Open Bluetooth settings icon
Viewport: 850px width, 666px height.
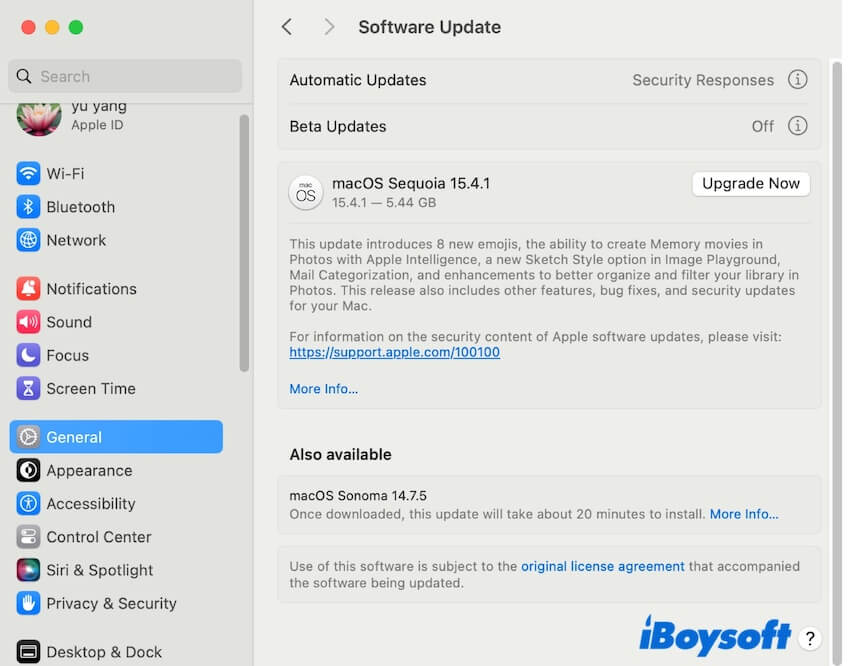[x=28, y=207]
